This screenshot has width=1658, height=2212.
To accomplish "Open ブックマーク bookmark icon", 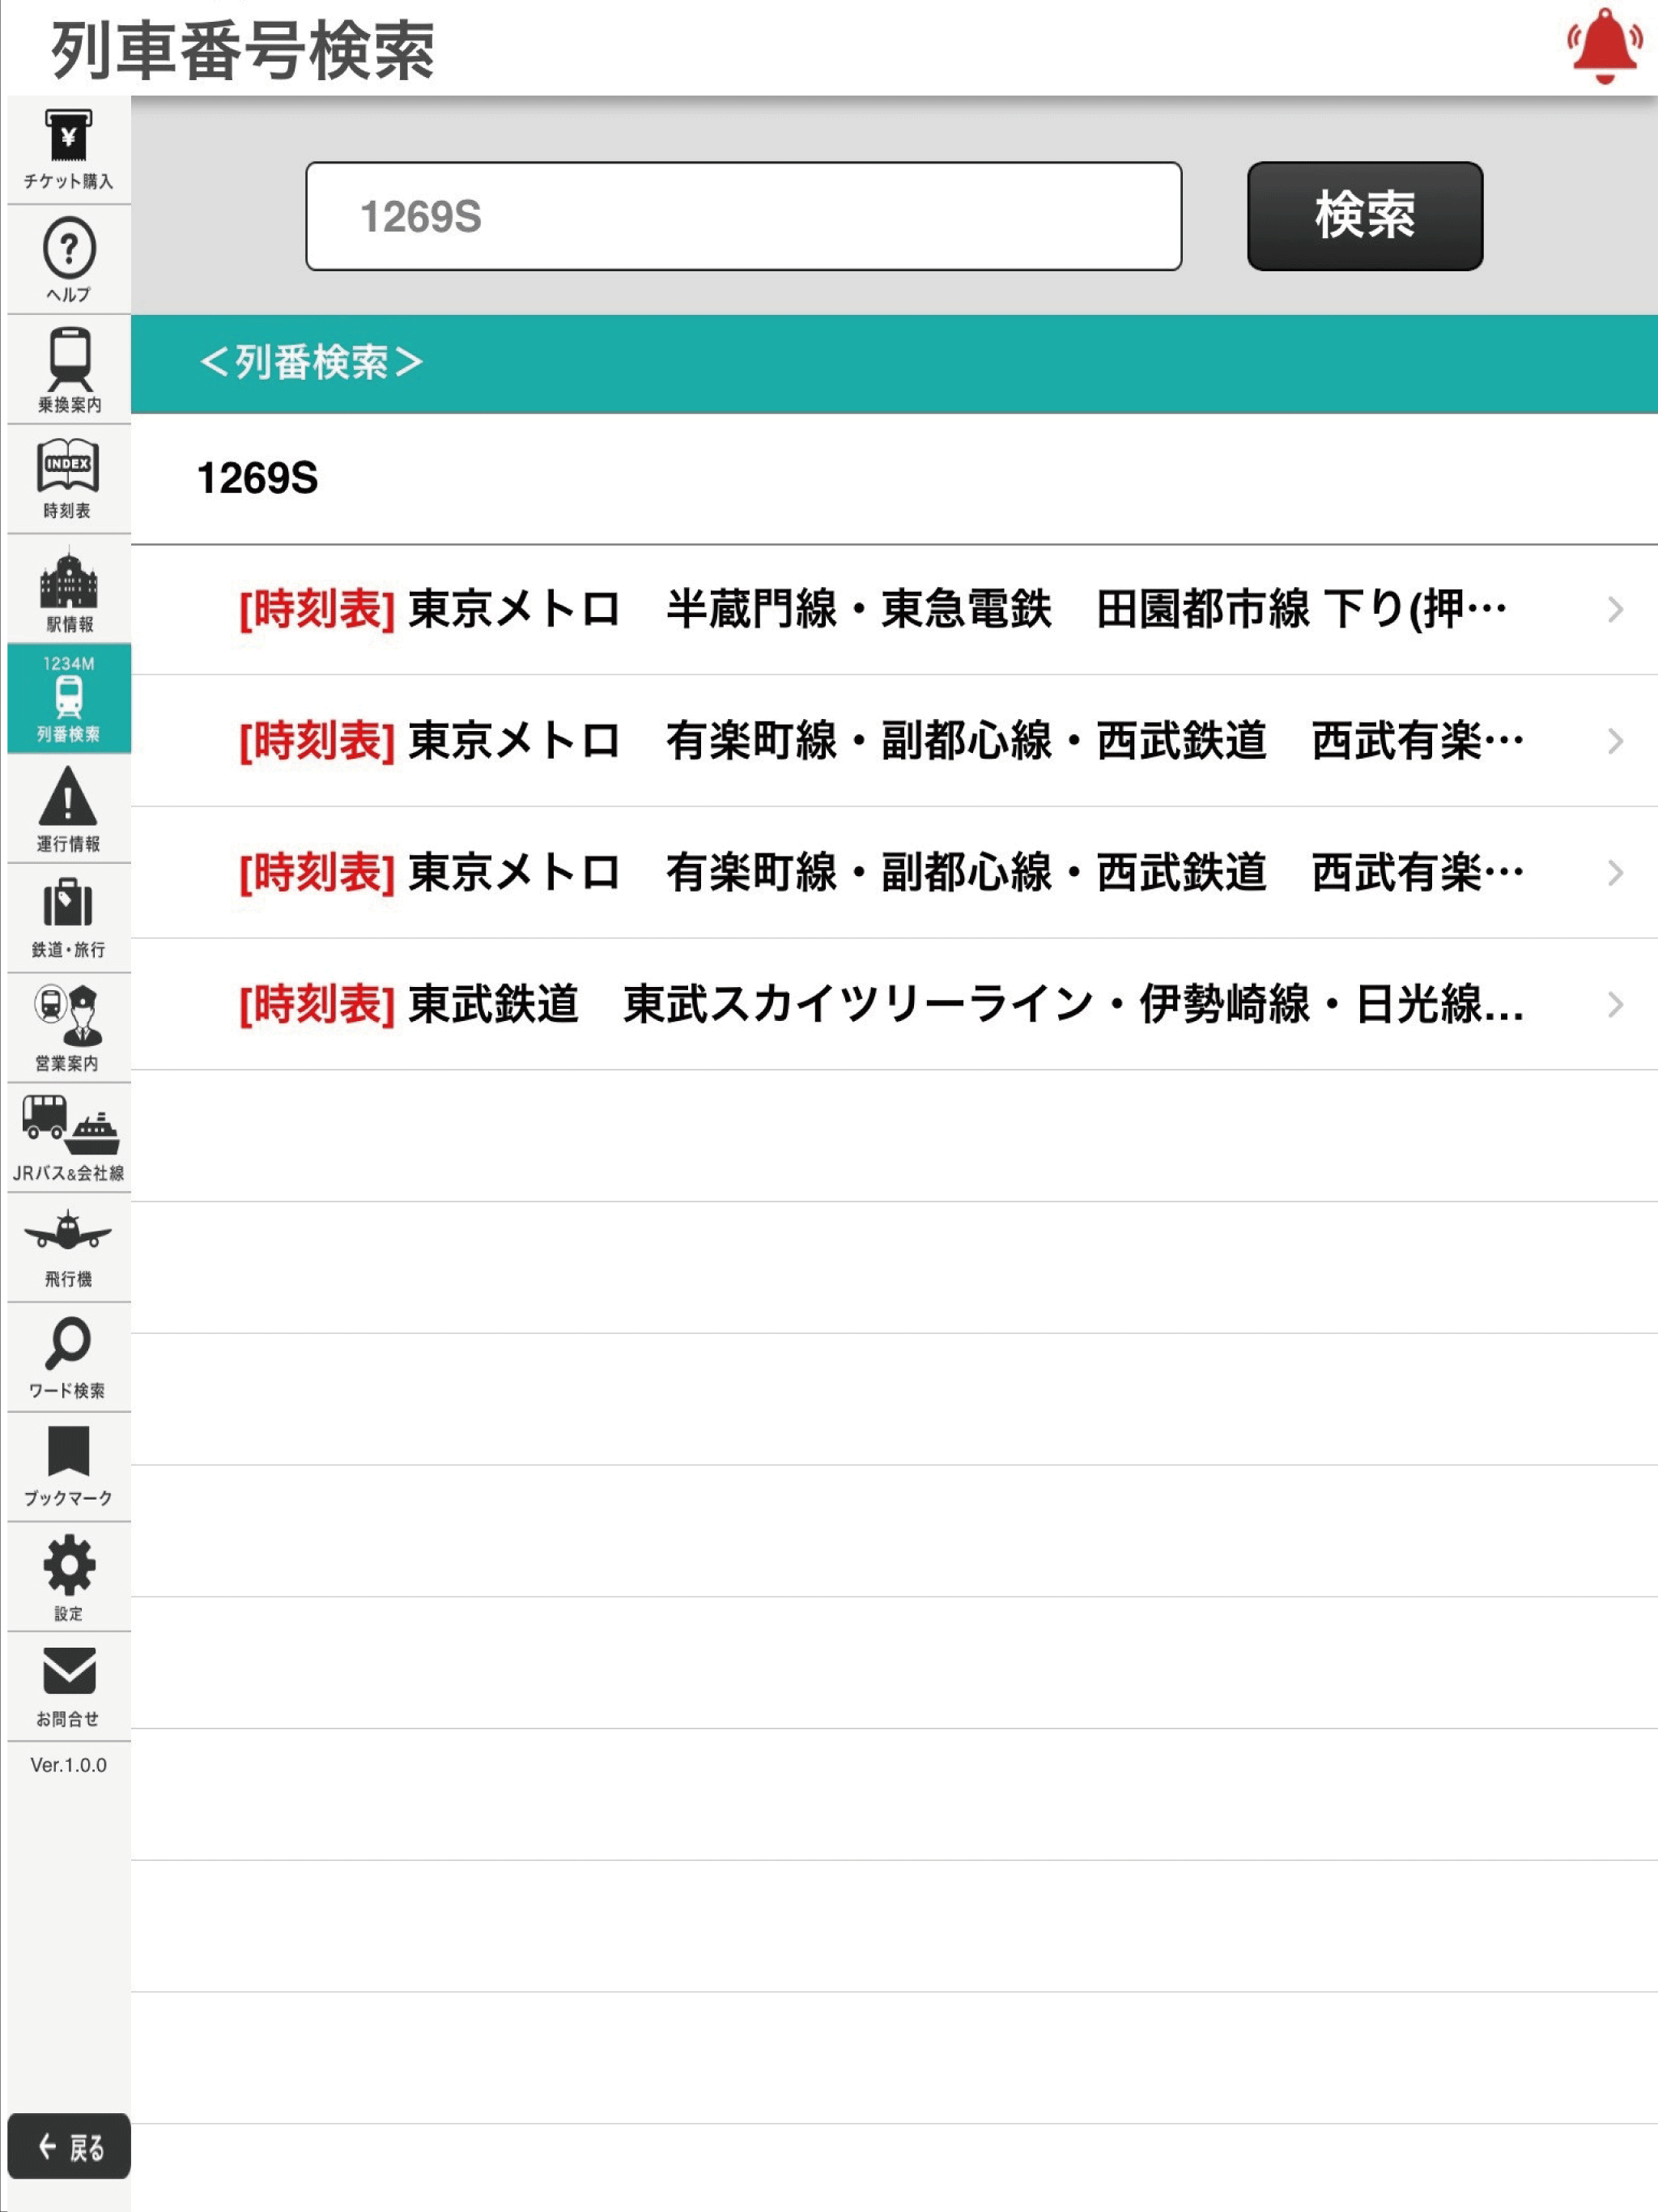I will coord(68,1467).
